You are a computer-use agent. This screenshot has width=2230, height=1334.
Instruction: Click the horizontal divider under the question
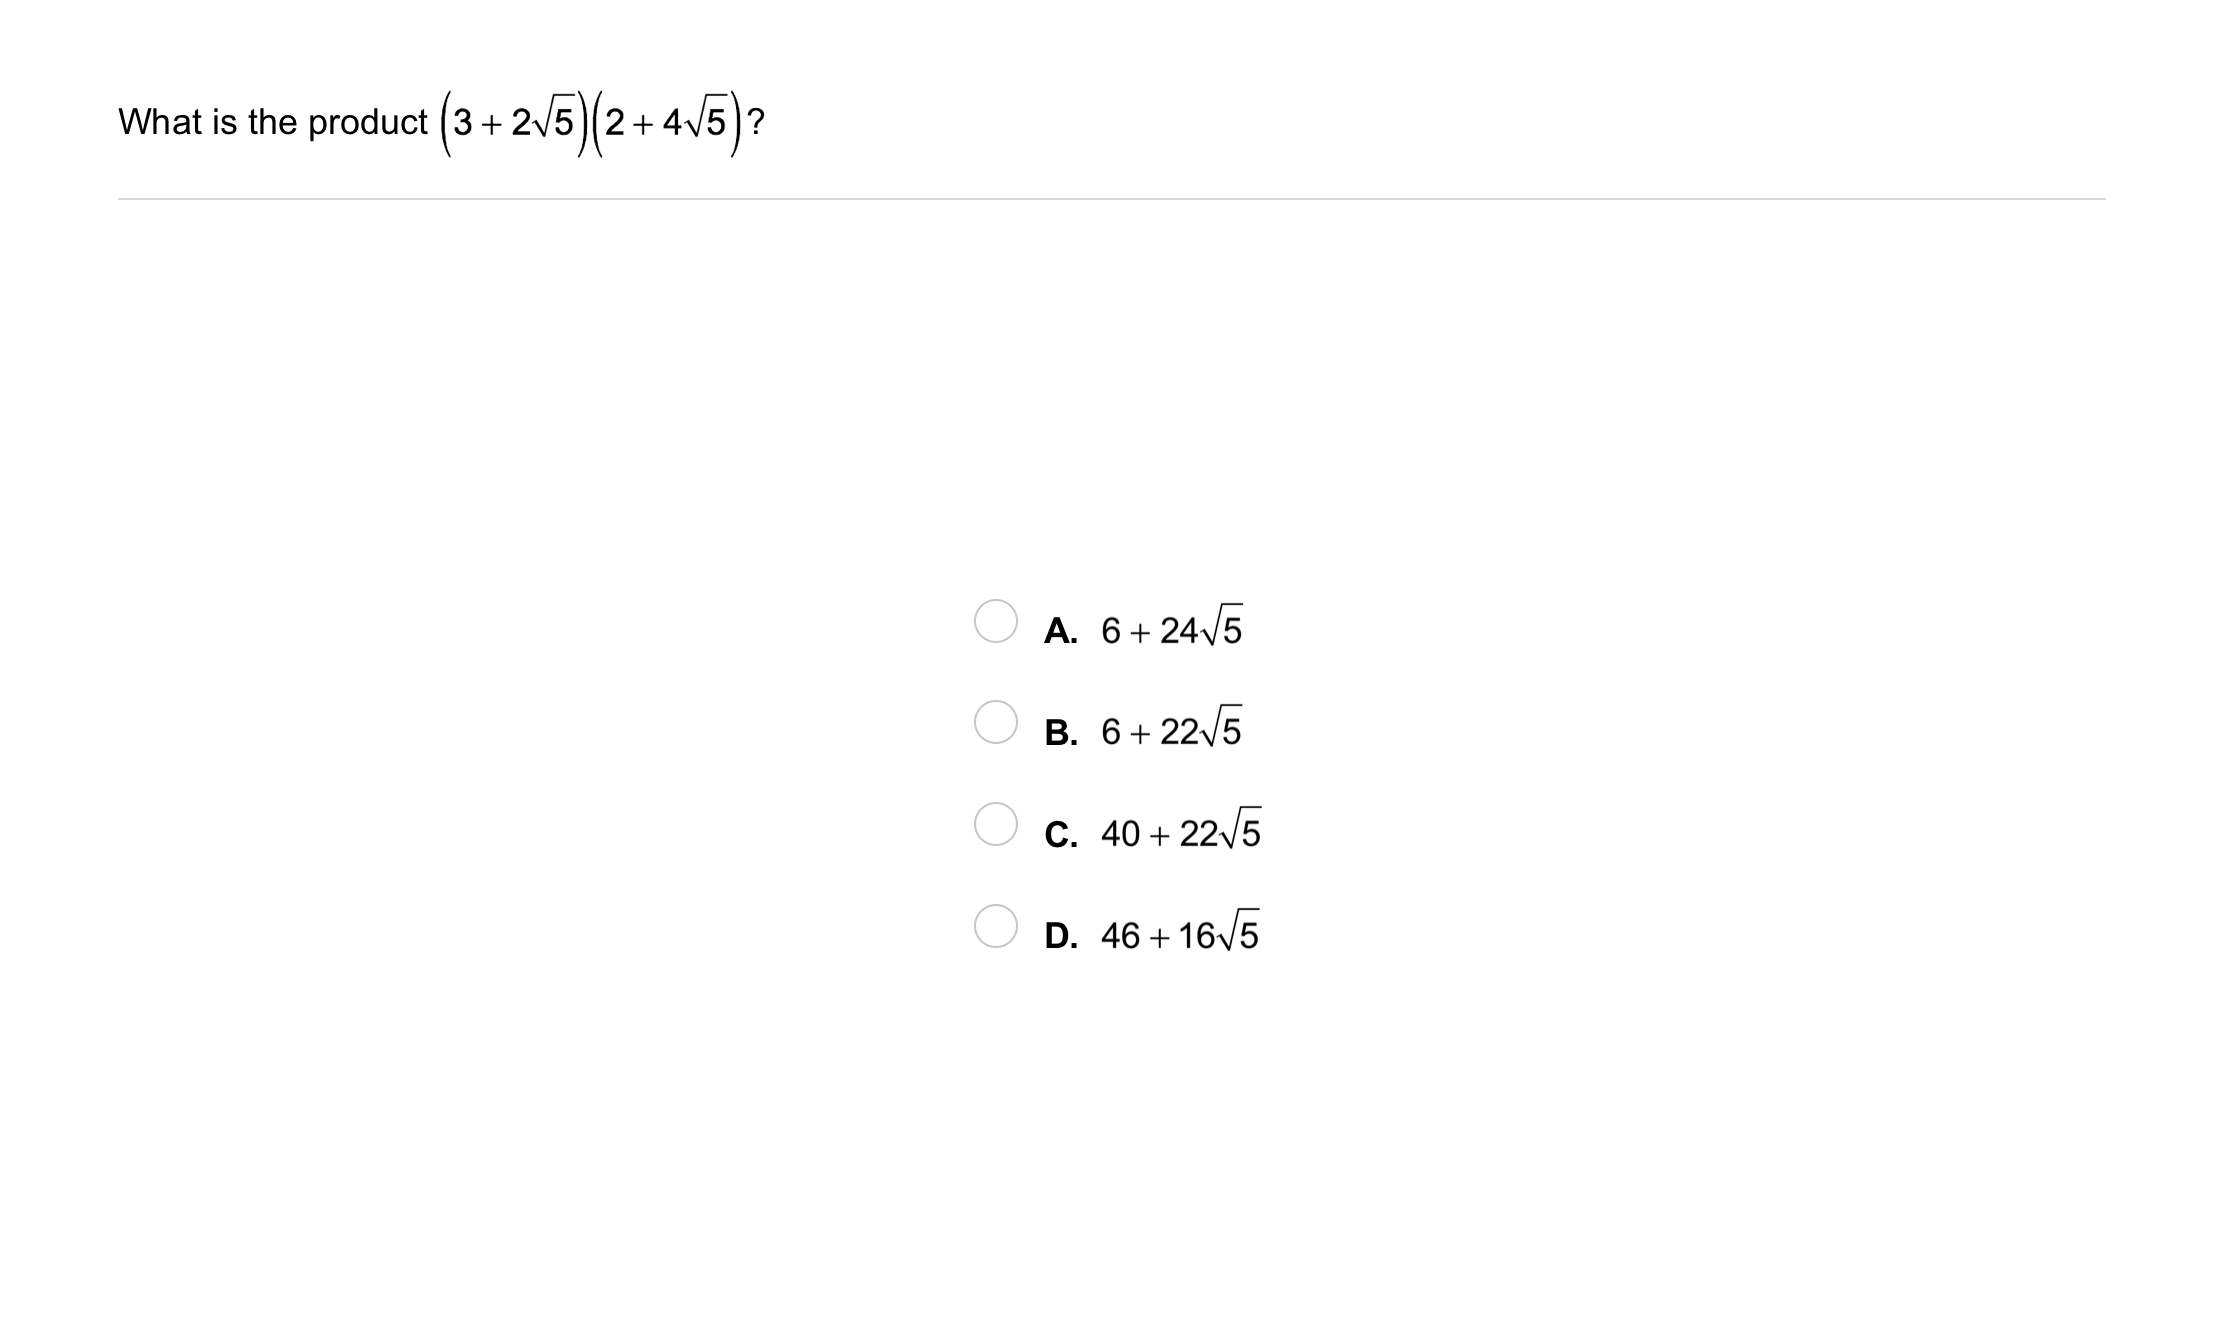(x=1111, y=199)
